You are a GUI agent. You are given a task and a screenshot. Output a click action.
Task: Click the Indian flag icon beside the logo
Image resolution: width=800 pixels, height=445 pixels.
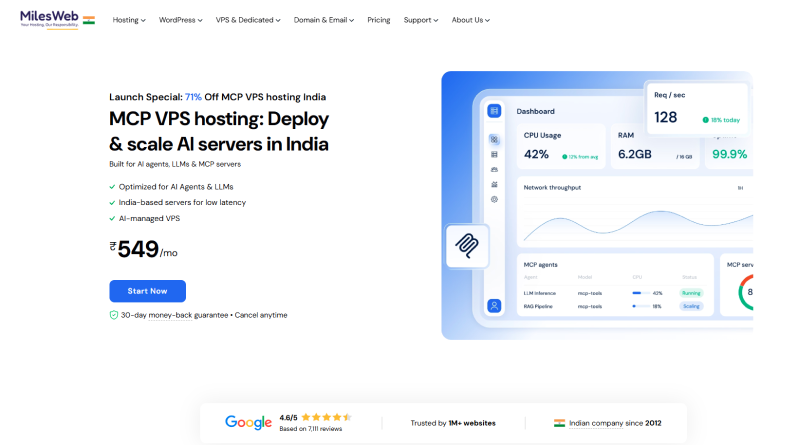89,20
